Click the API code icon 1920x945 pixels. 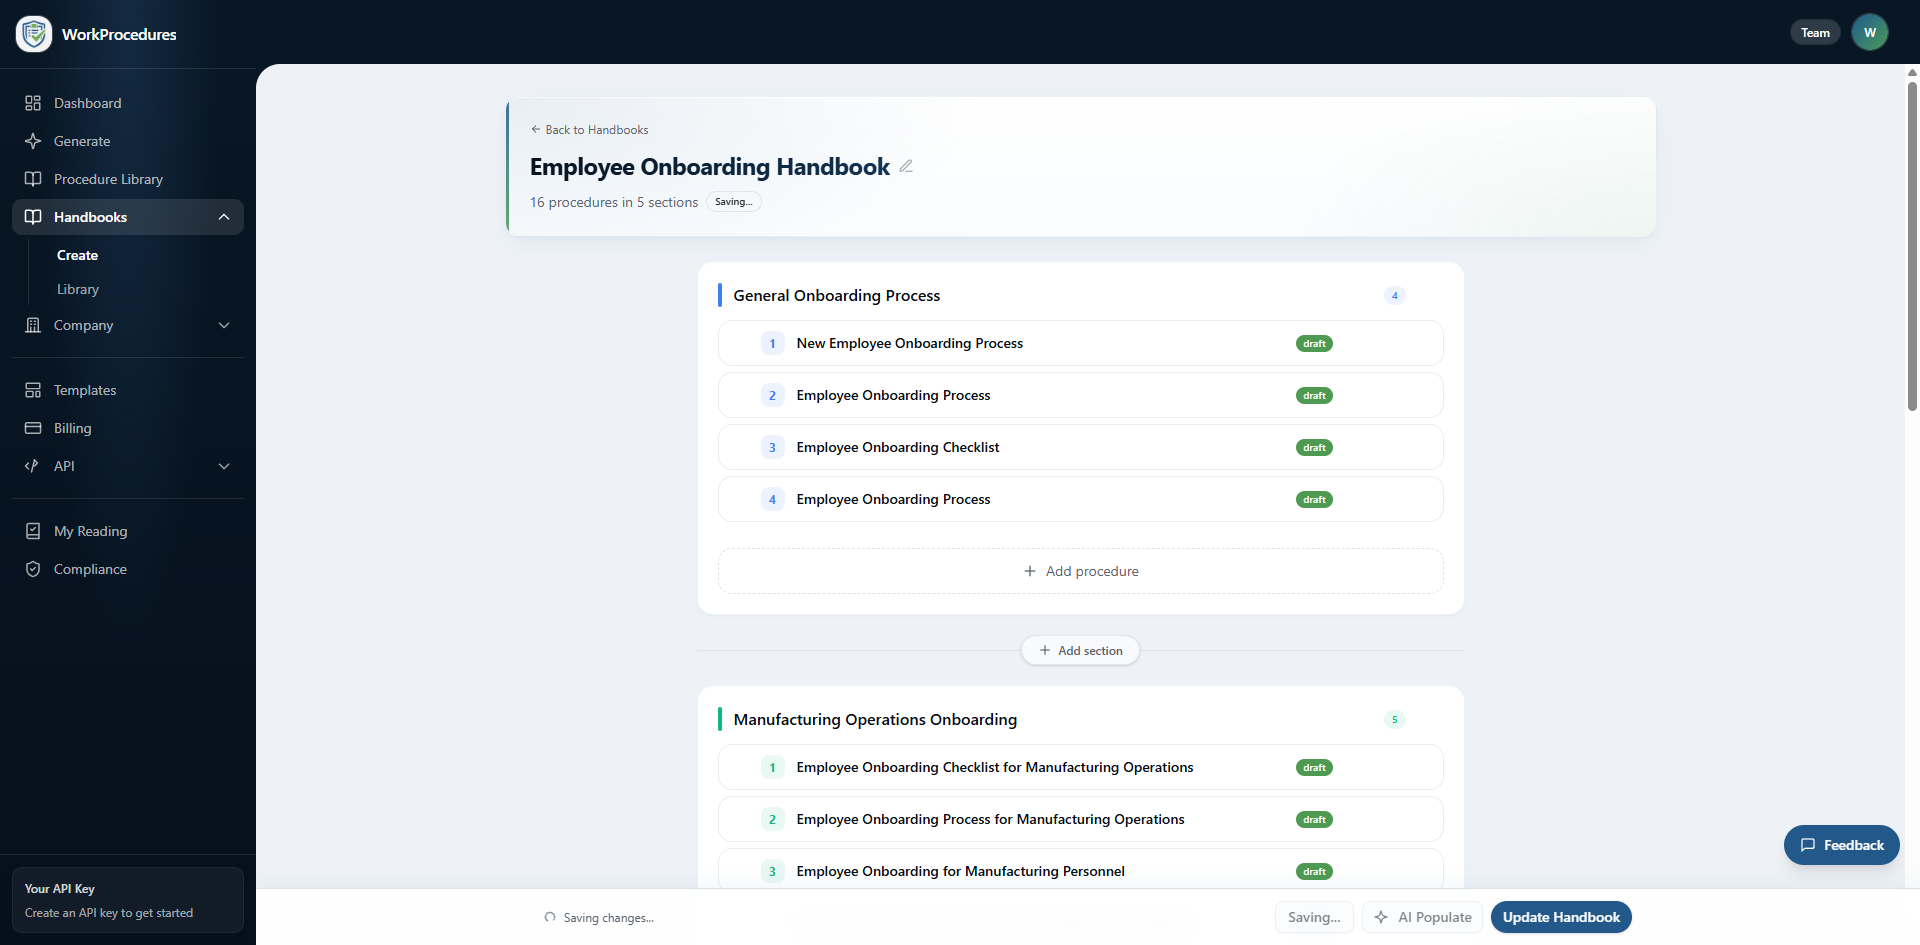tap(33, 466)
